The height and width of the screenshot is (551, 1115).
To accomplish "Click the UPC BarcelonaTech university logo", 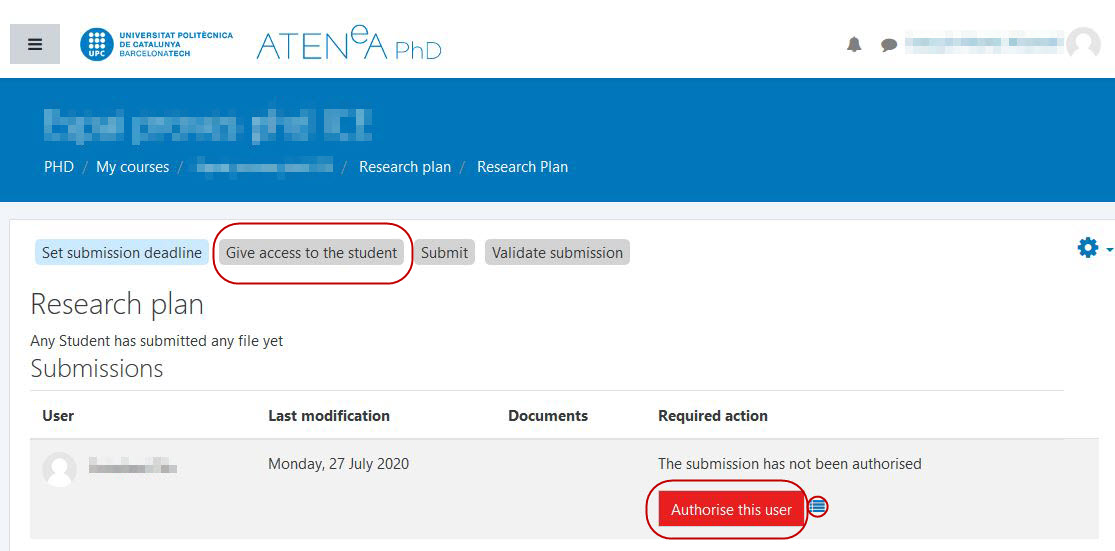I will [x=157, y=44].
